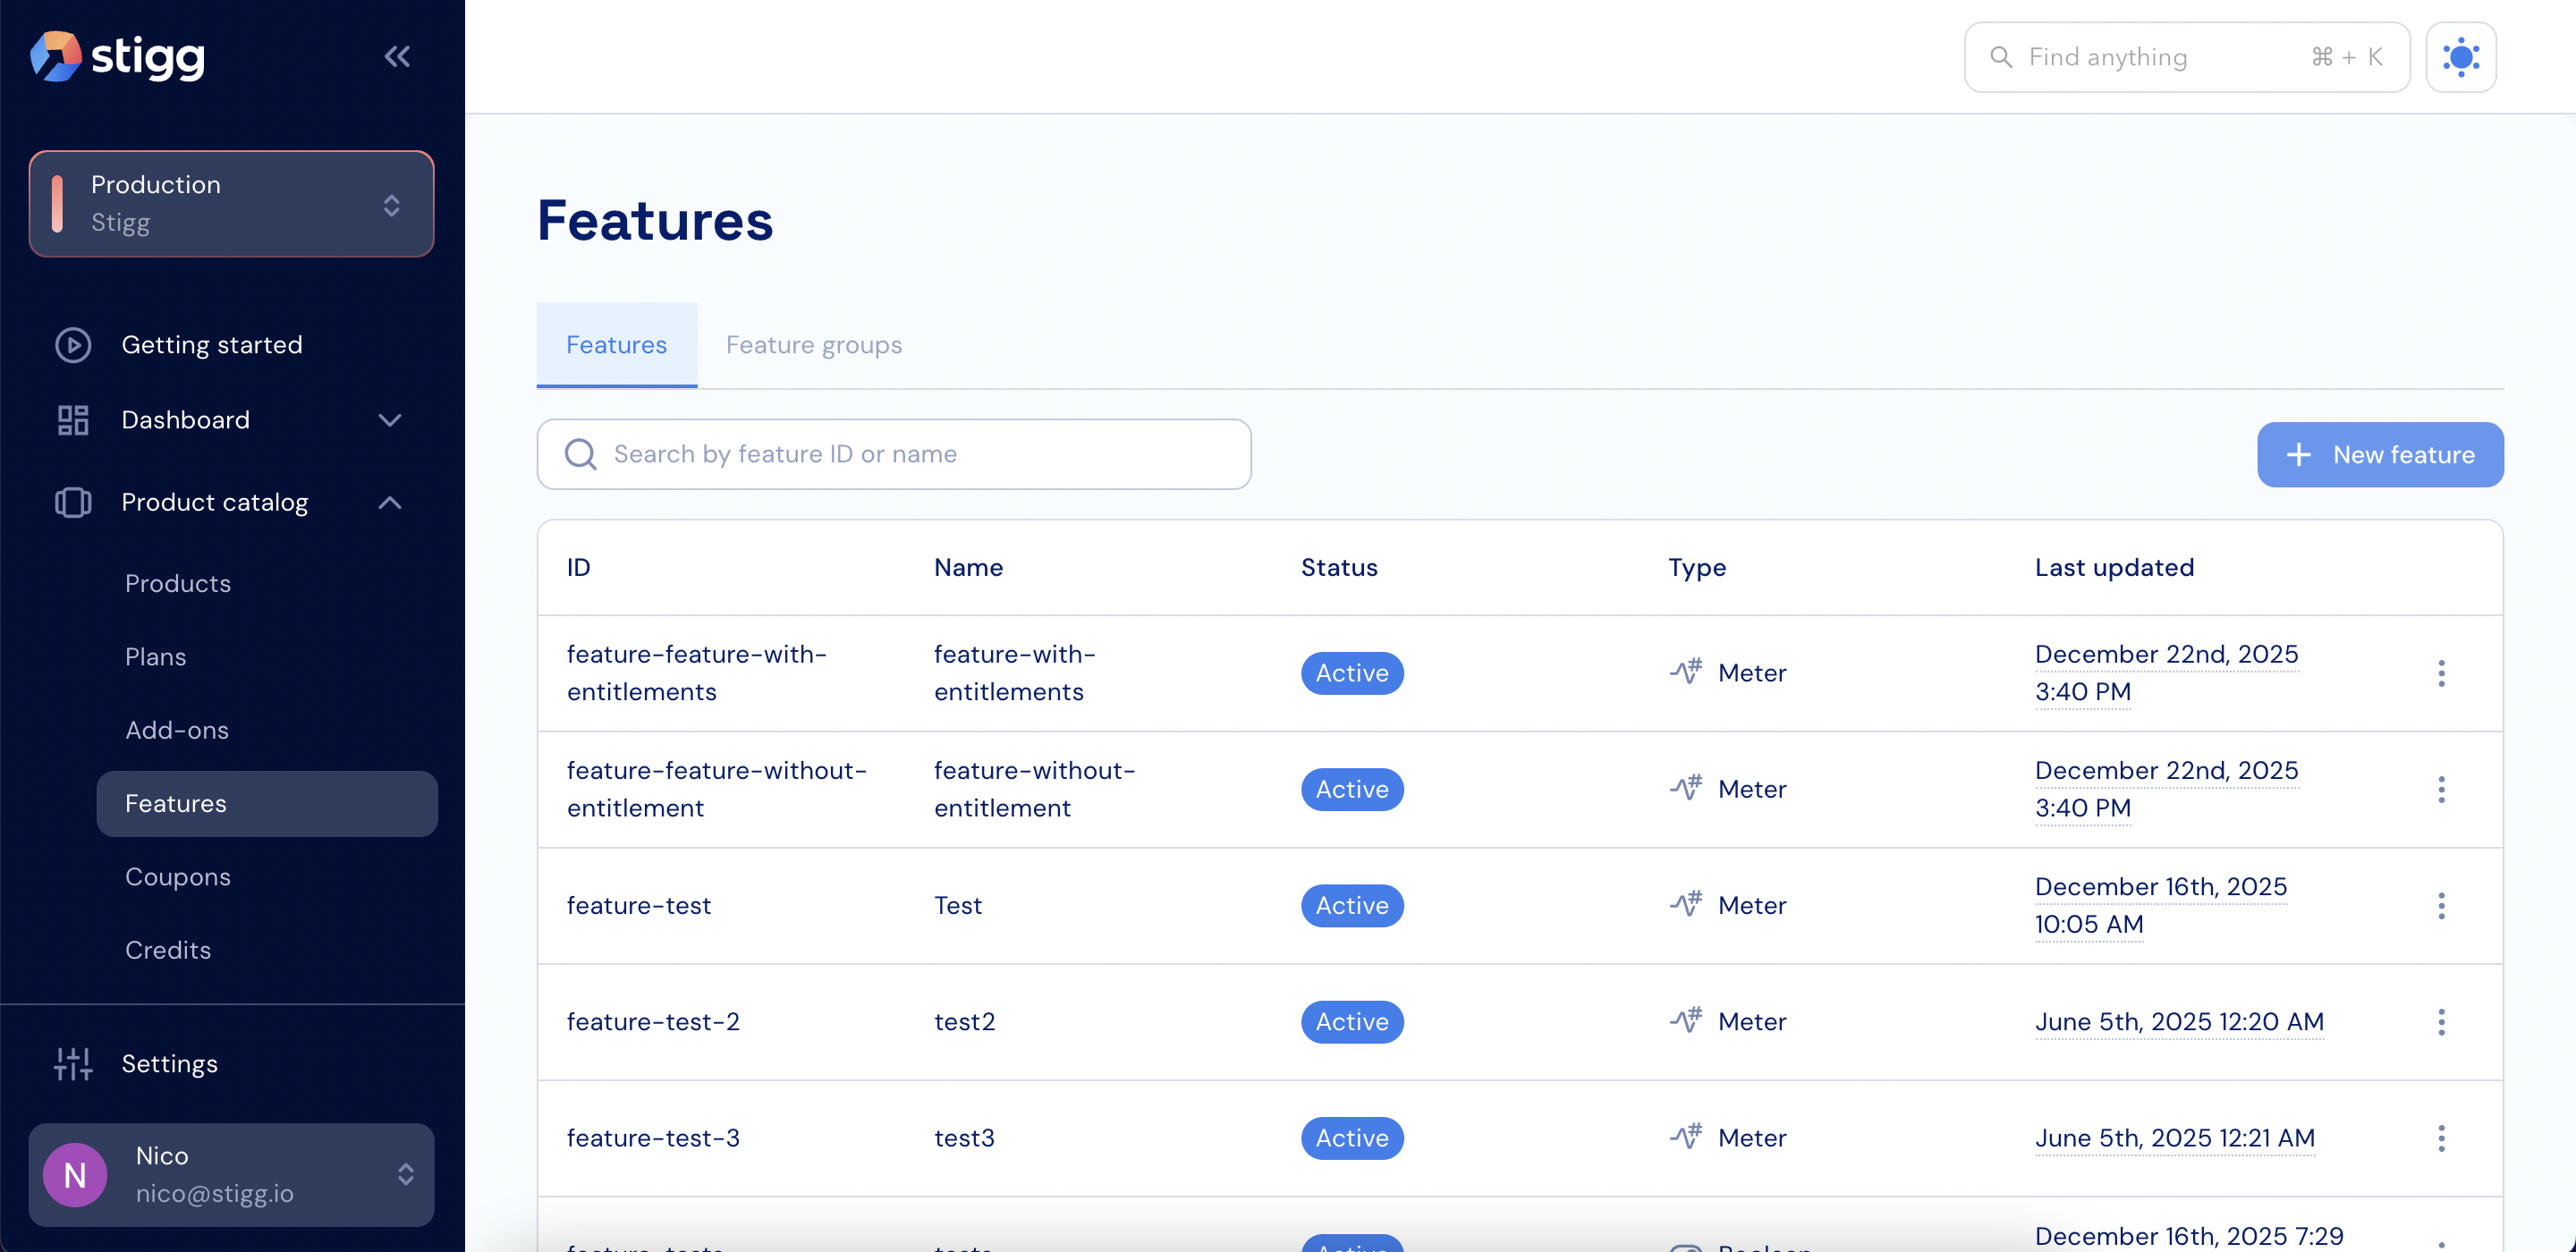Open the Production environment switcher
Image resolution: width=2576 pixels, height=1252 pixels.
pos(231,204)
